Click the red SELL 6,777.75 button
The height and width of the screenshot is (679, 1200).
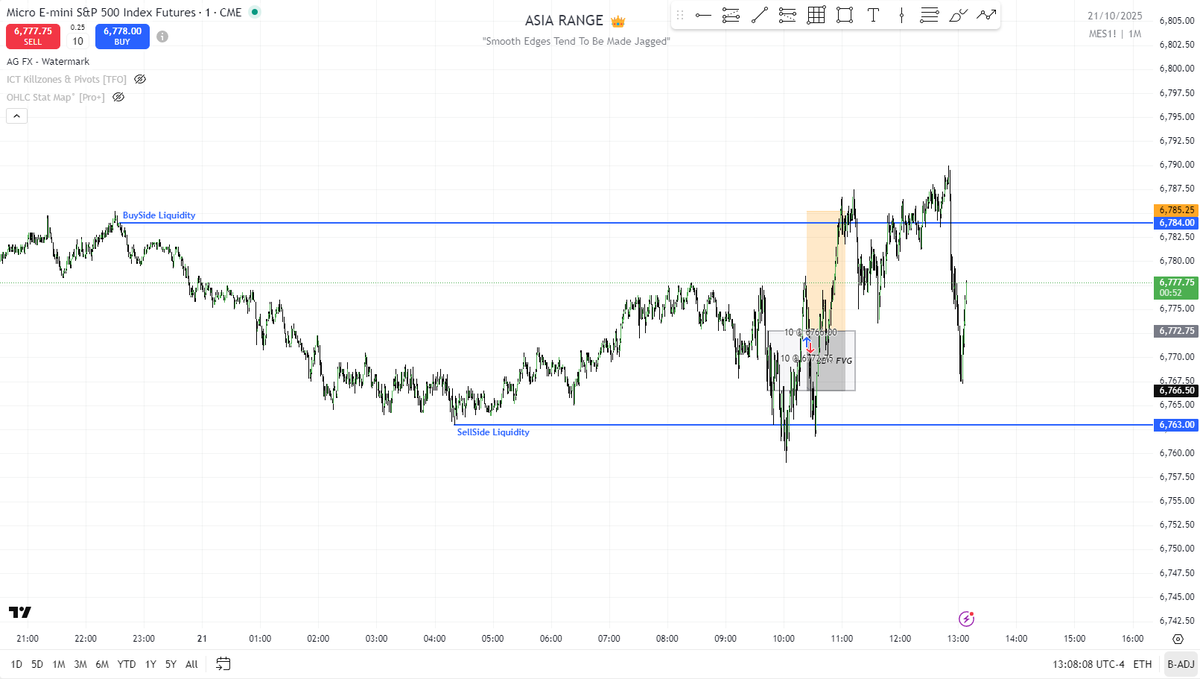click(32, 36)
